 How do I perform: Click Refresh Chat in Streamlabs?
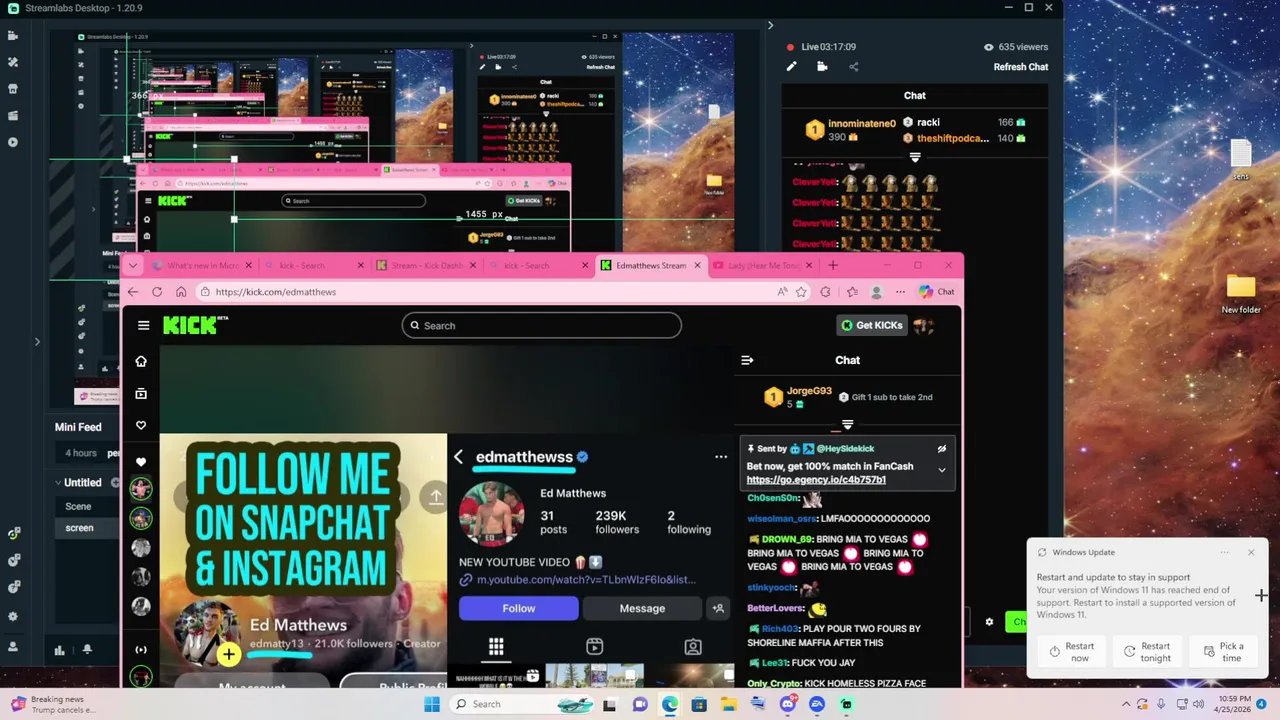tap(1020, 67)
